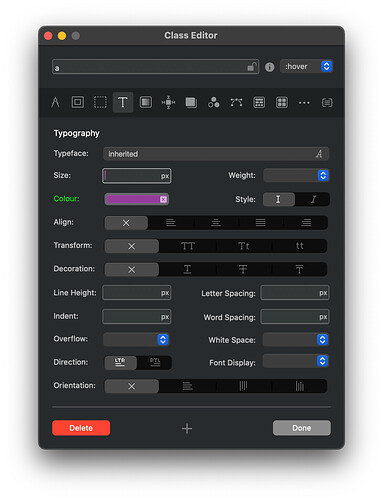The width and height of the screenshot is (382, 500).
Task: Set Orientation to horizontal lines
Action: pyautogui.click(x=188, y=386)
